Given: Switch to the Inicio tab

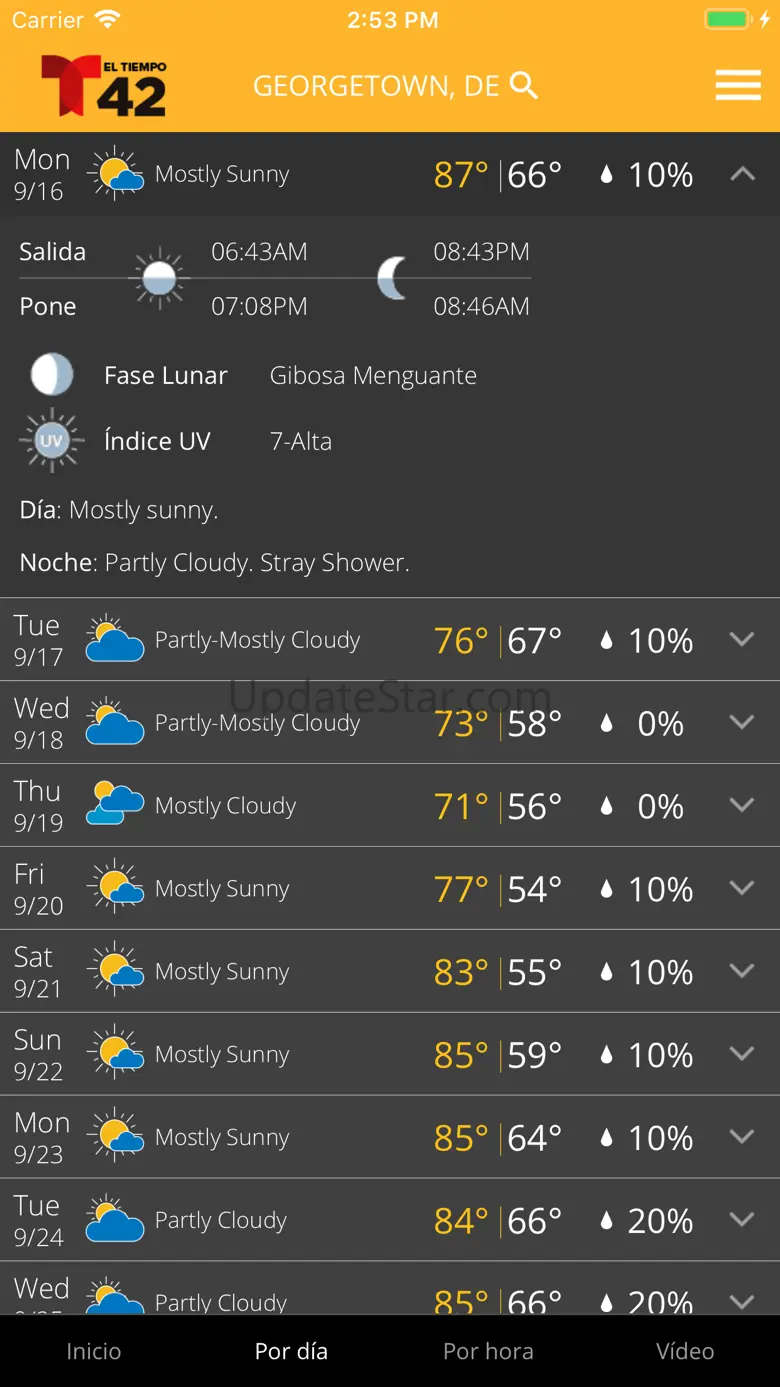Looking at the screenshot, I should pos(93,1351).
